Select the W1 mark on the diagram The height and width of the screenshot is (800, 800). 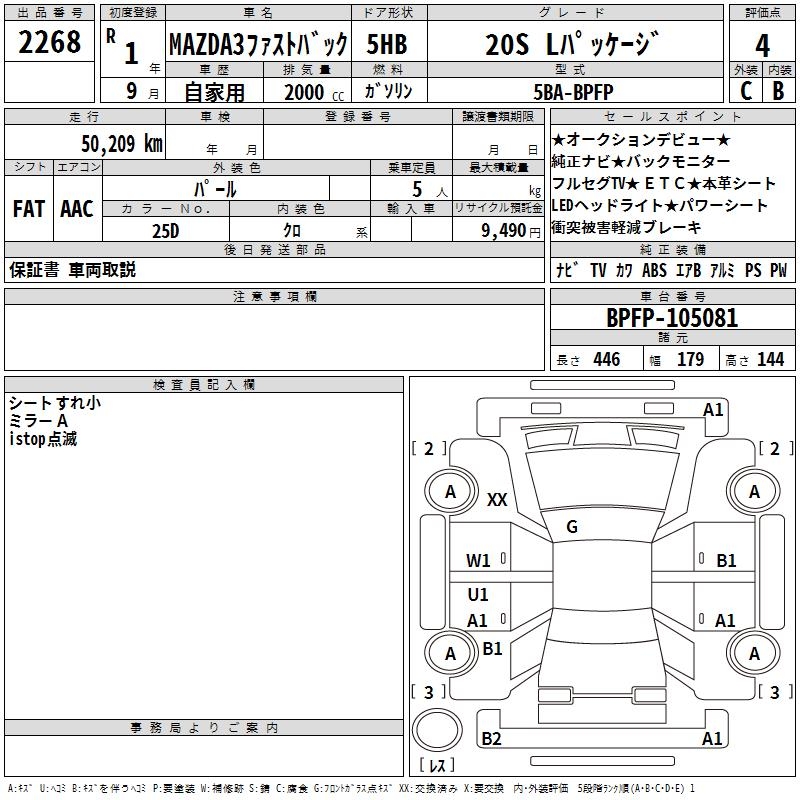point(478,561)
